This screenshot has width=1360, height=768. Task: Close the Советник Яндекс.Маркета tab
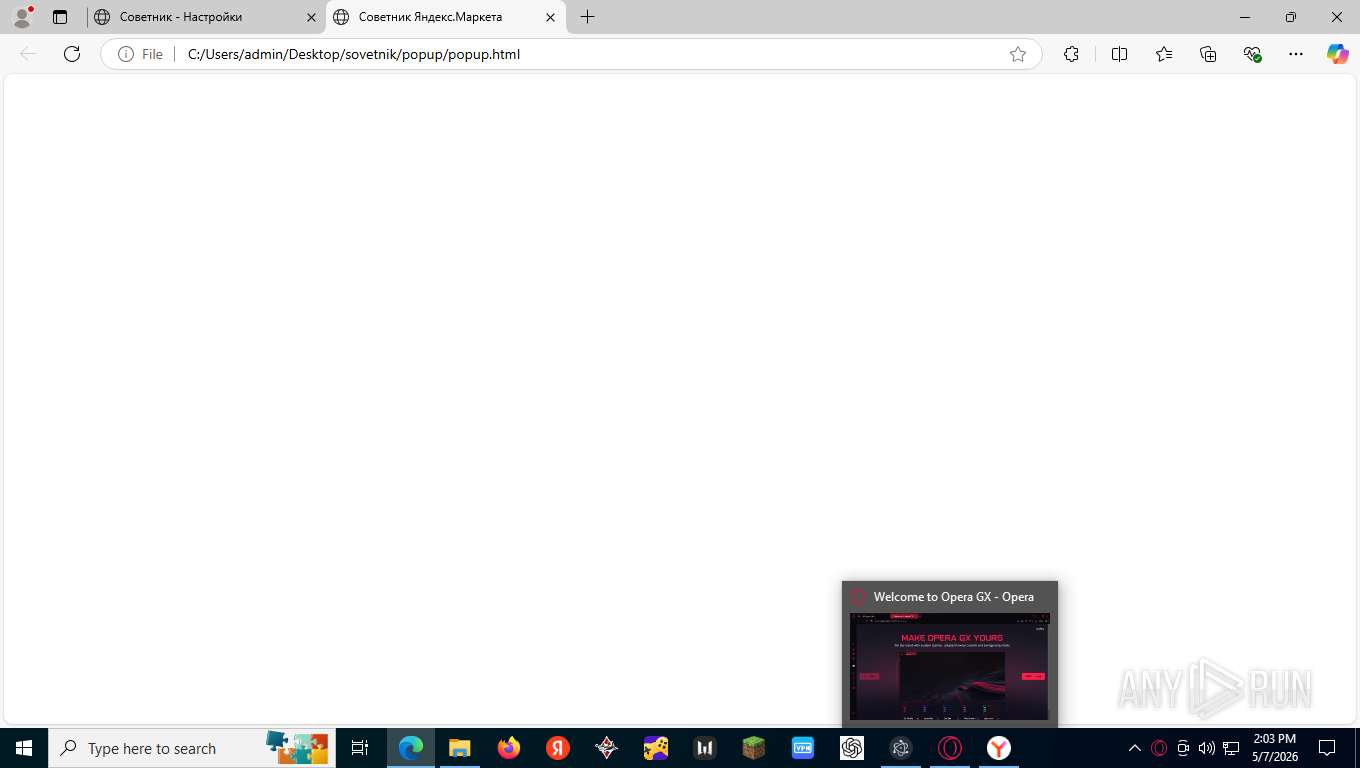[550, 17]
